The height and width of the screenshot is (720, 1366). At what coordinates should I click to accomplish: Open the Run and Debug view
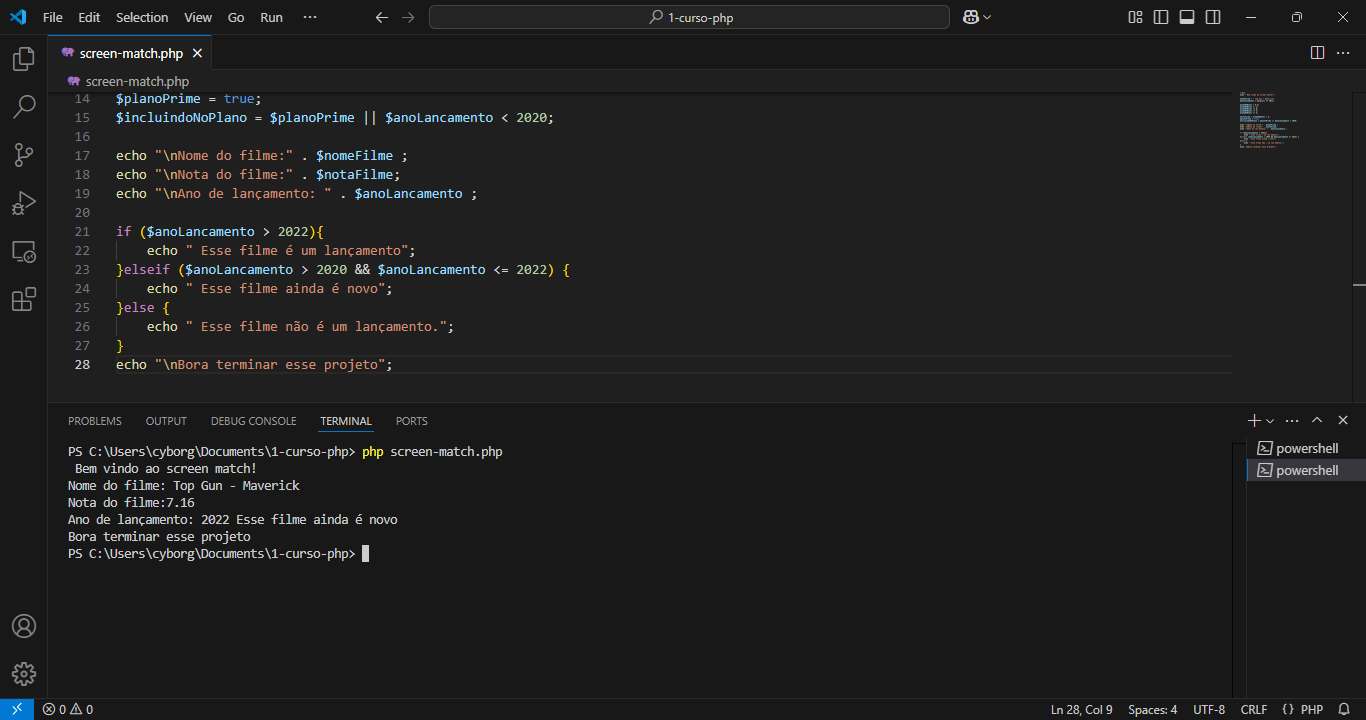click(x=24, y=203)
